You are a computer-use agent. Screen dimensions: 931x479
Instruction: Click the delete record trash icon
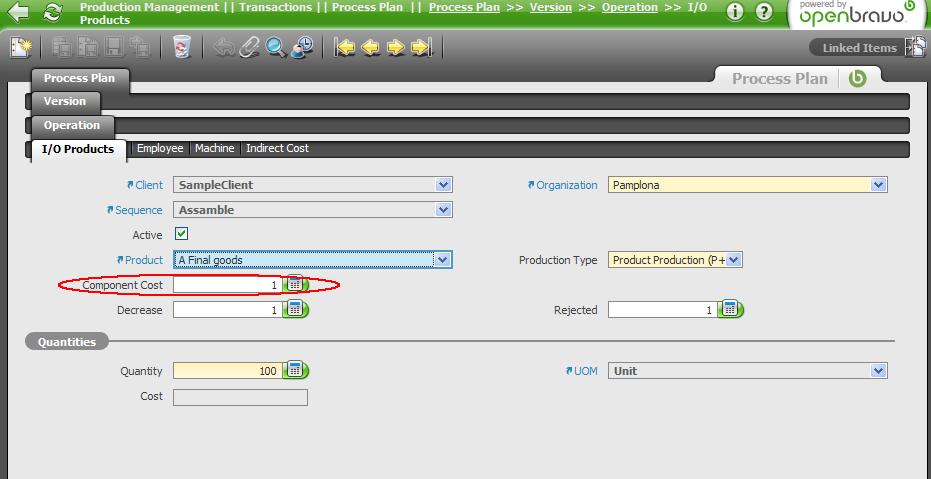(x=181, y=47)
